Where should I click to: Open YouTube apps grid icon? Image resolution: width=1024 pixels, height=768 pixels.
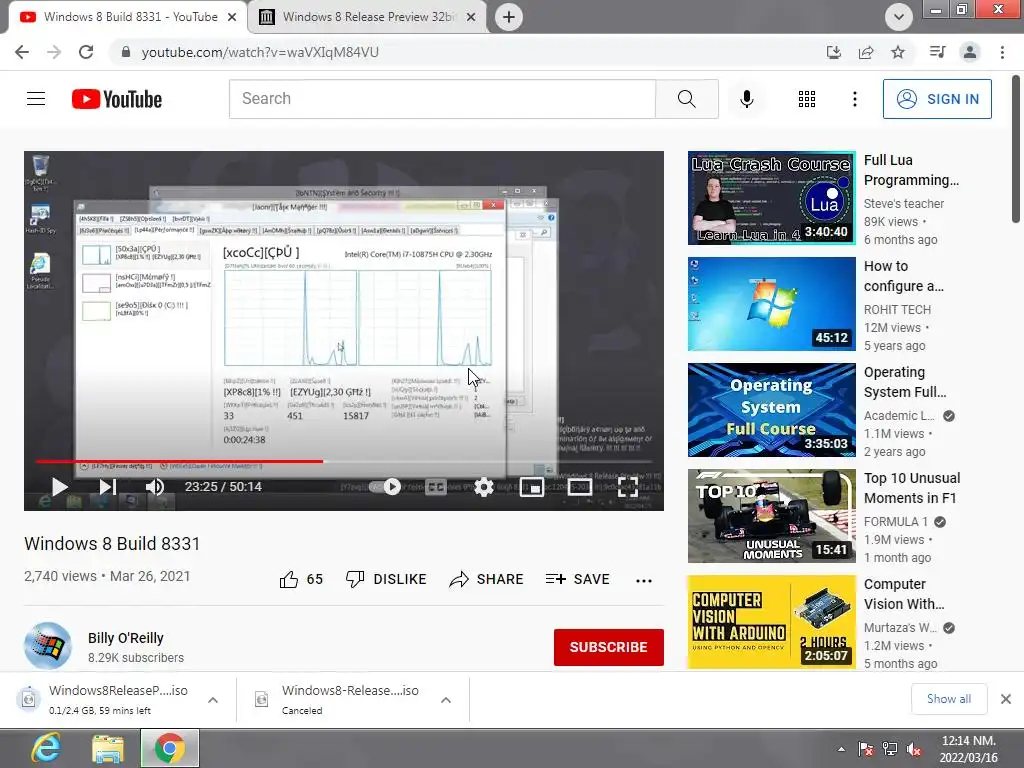807,99
